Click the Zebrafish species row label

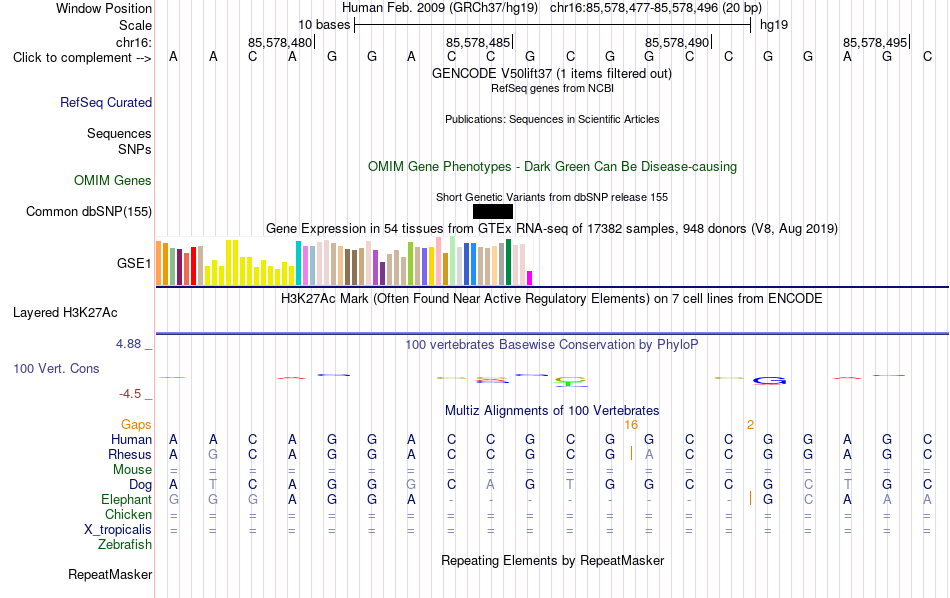(125, 545)
